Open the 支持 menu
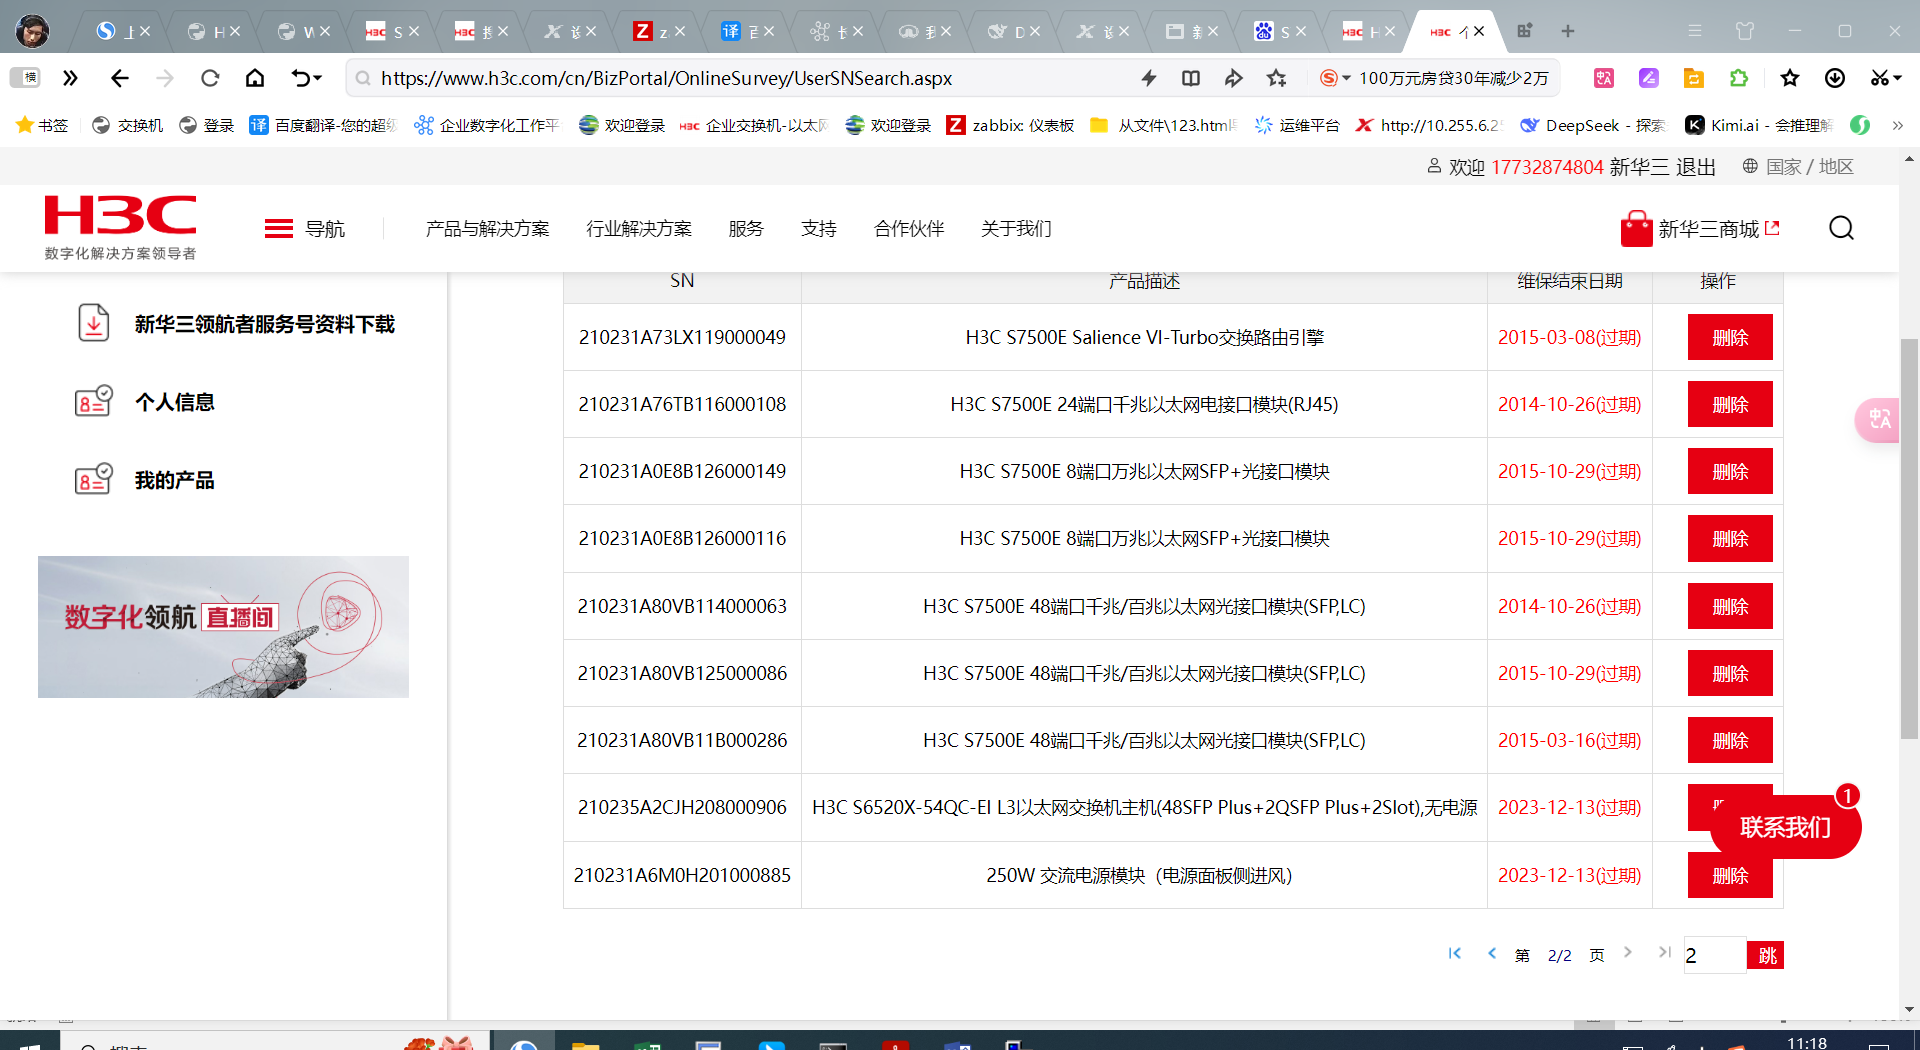 pos(819,229)
